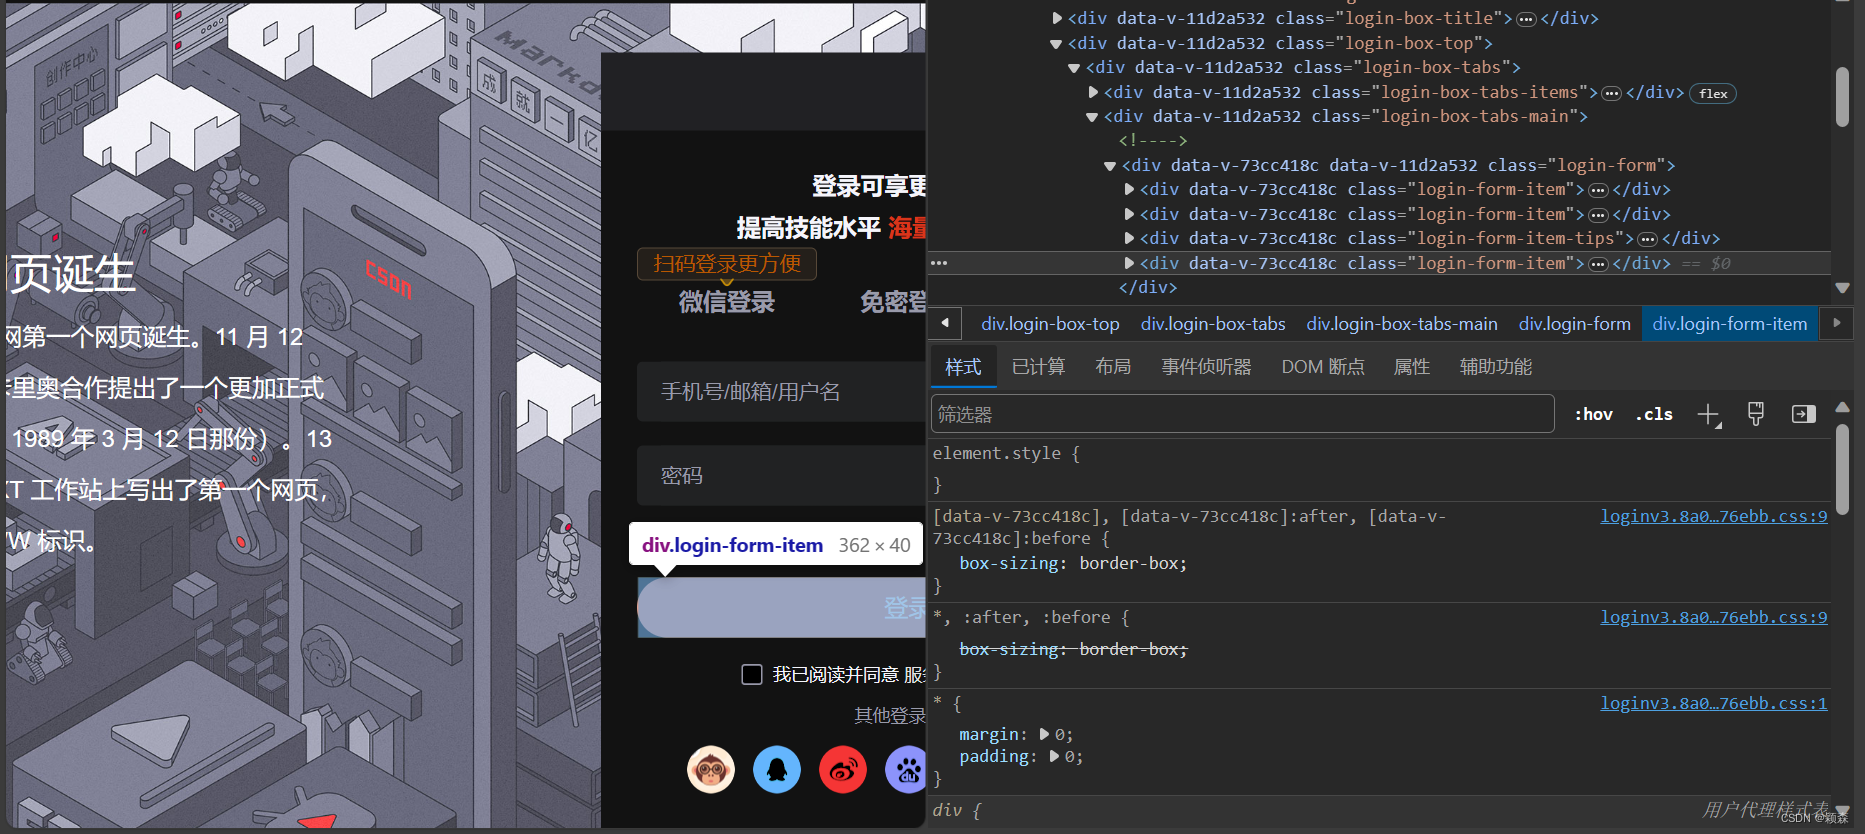
Task: Click the monkey avatar login icon
Action: (711, 770)
